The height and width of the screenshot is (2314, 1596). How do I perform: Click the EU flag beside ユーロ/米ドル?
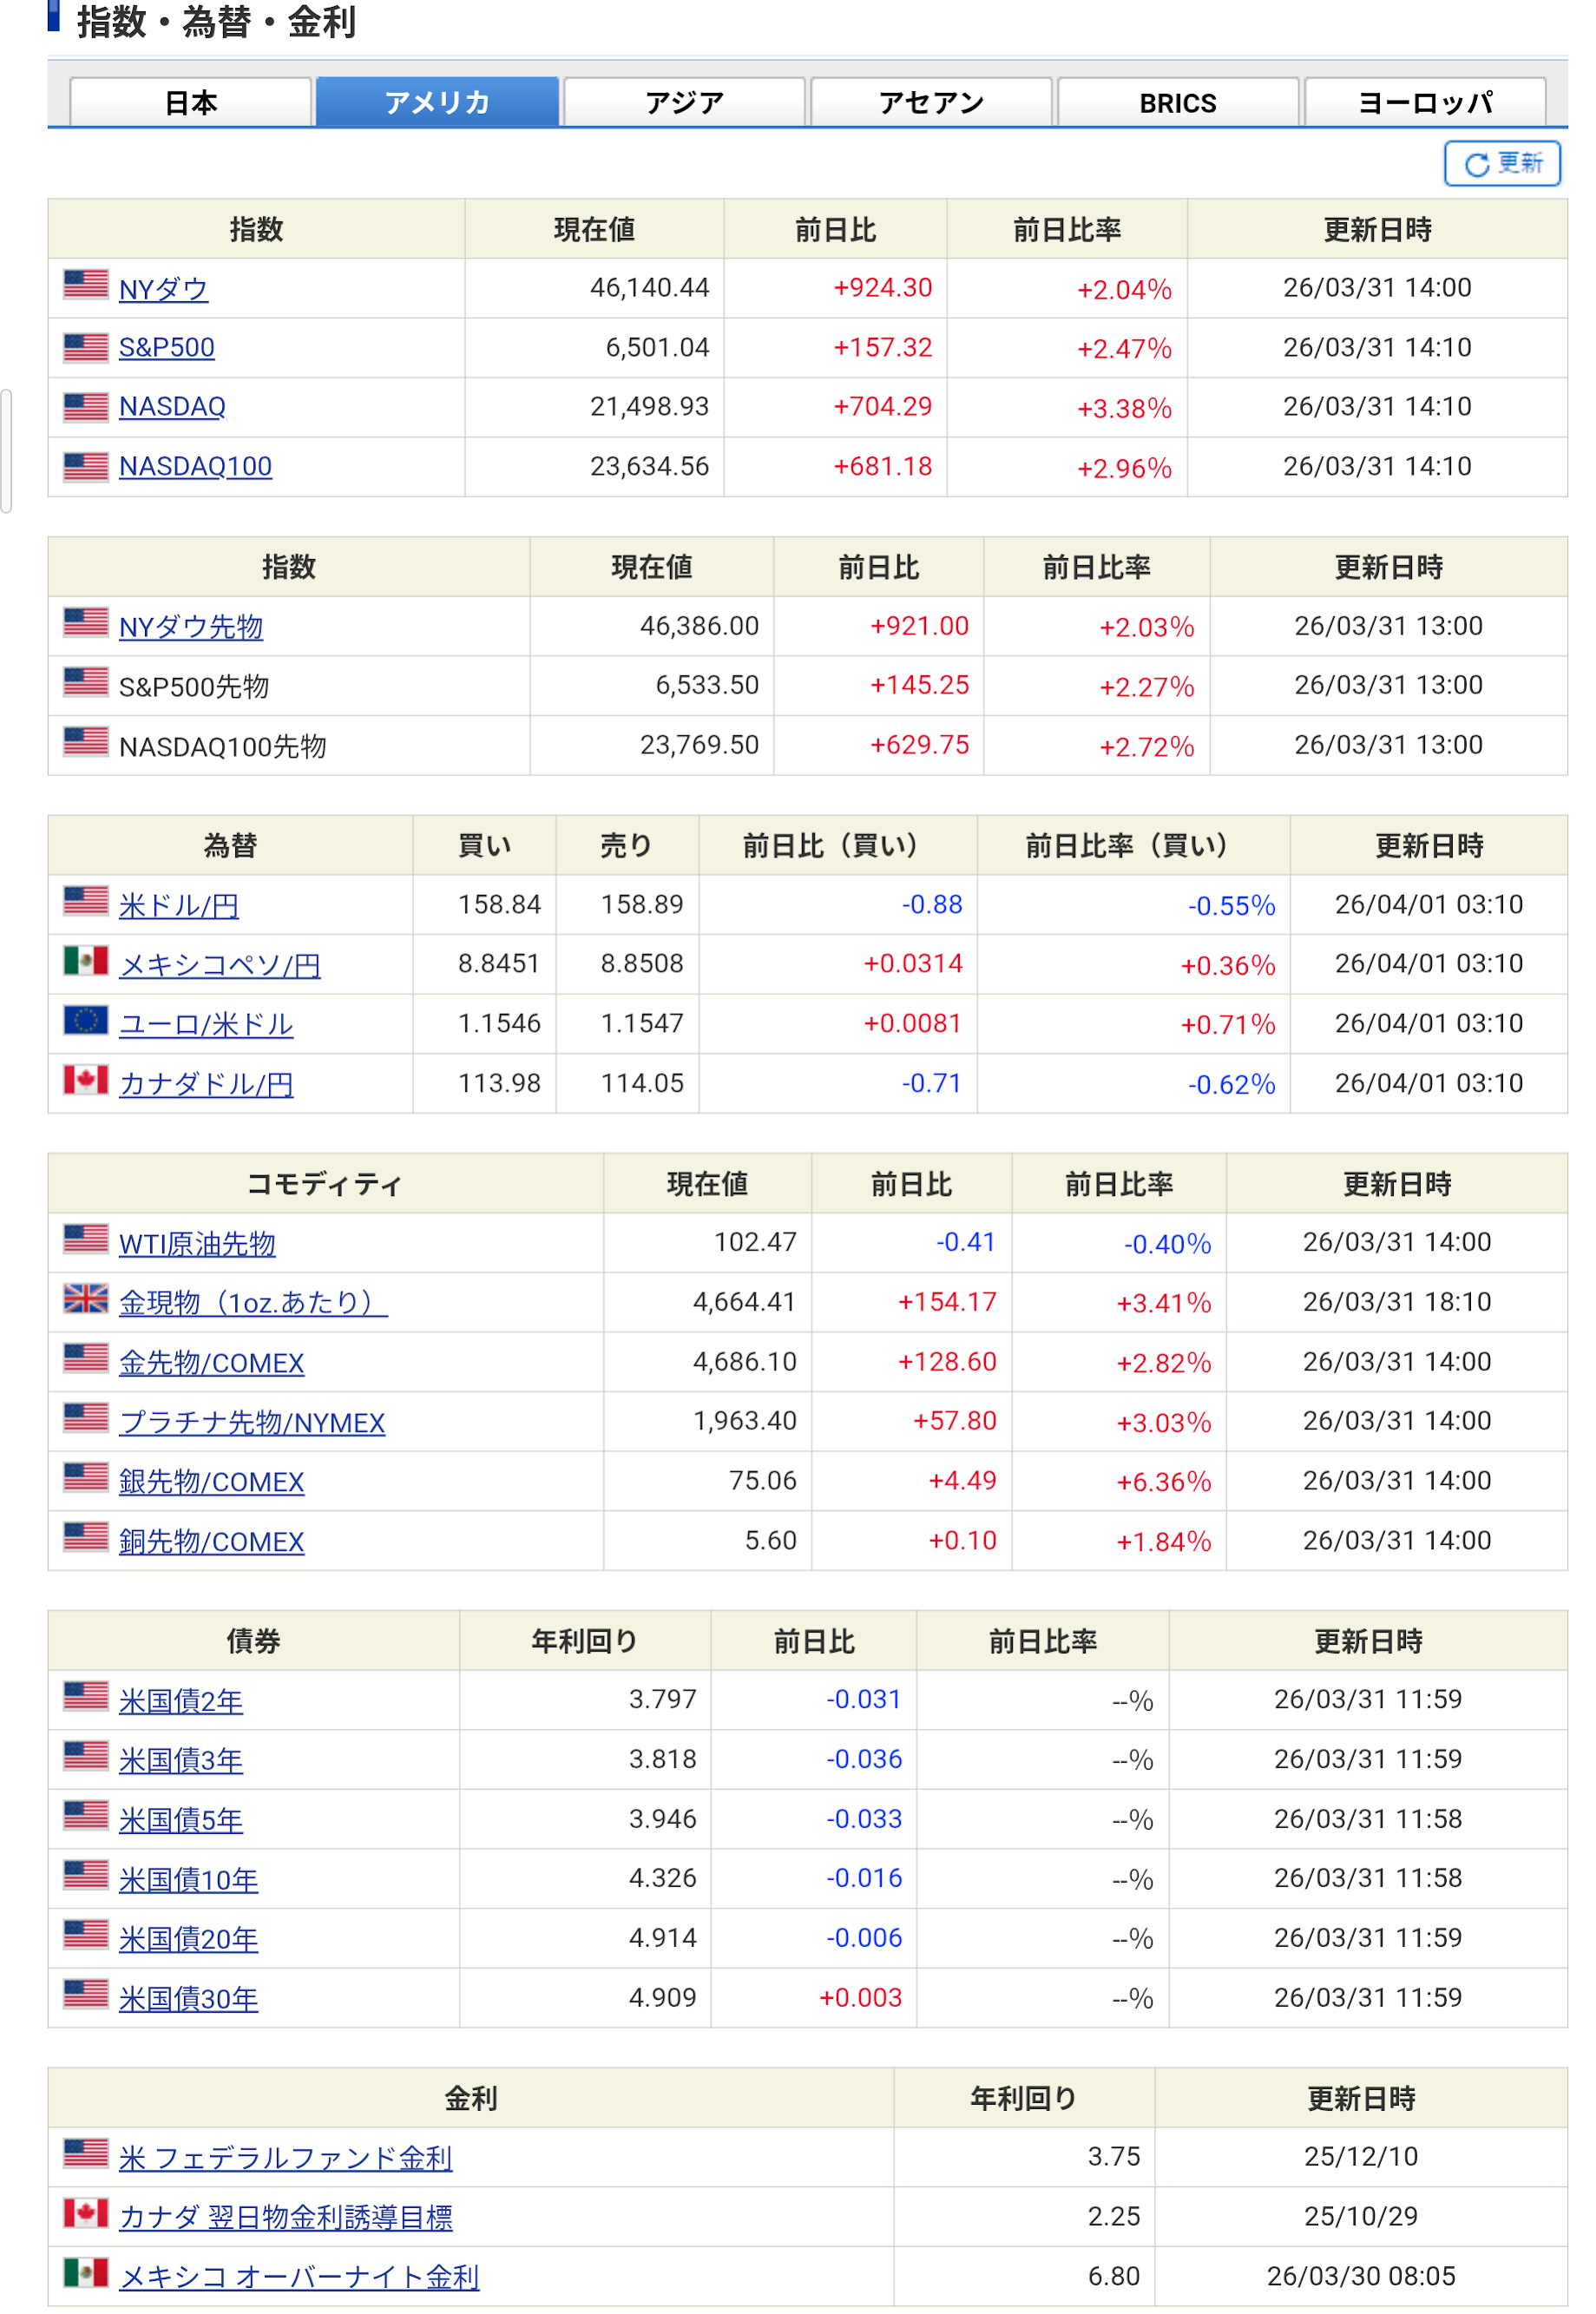[x=85, y=1020]
